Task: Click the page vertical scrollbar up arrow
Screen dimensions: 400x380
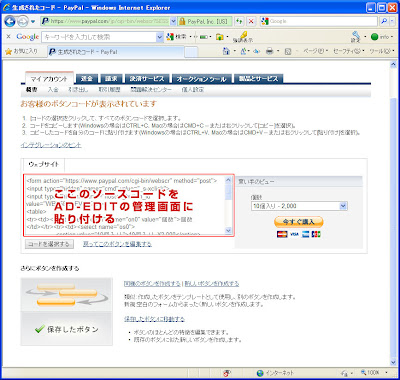Action: tap(393, 65)
